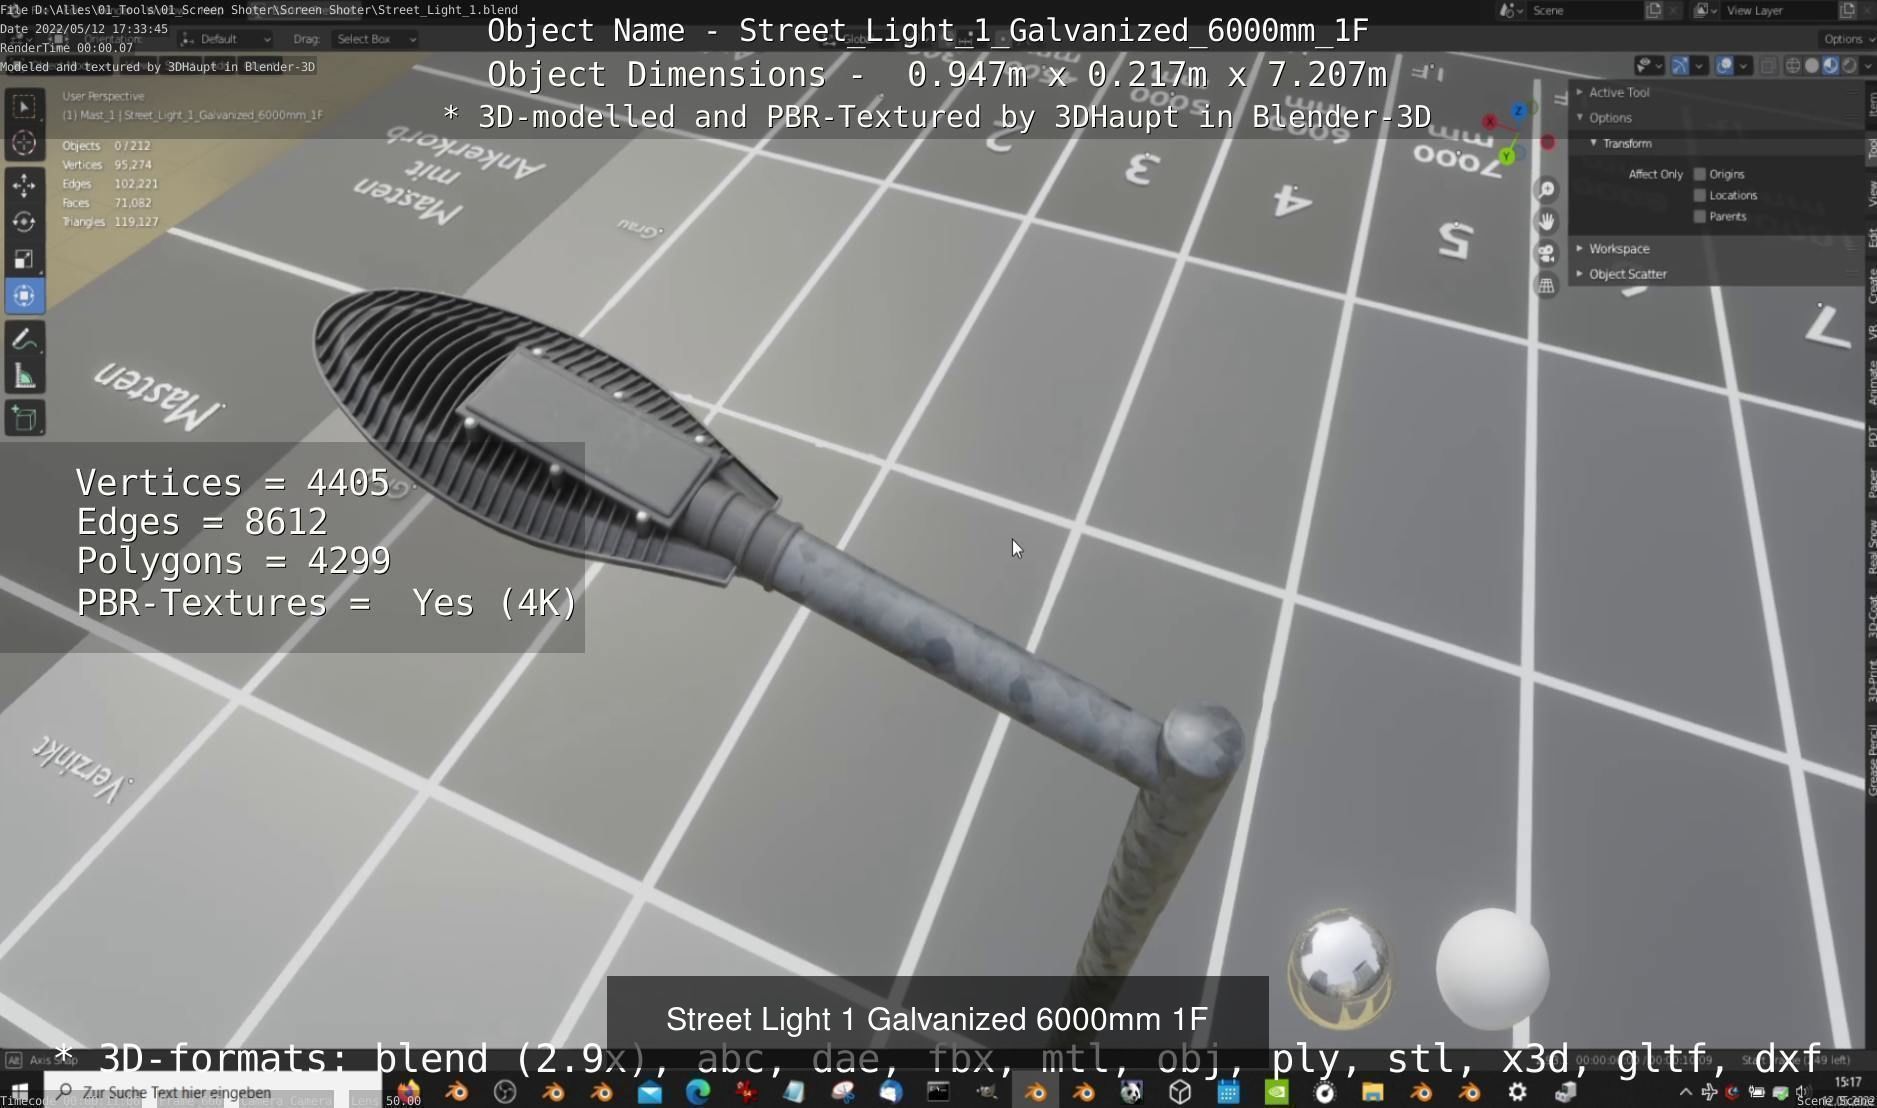Open the Tool sidebar tab
Viewport: 1877px width, 1108px height.
pos(1871,149)
